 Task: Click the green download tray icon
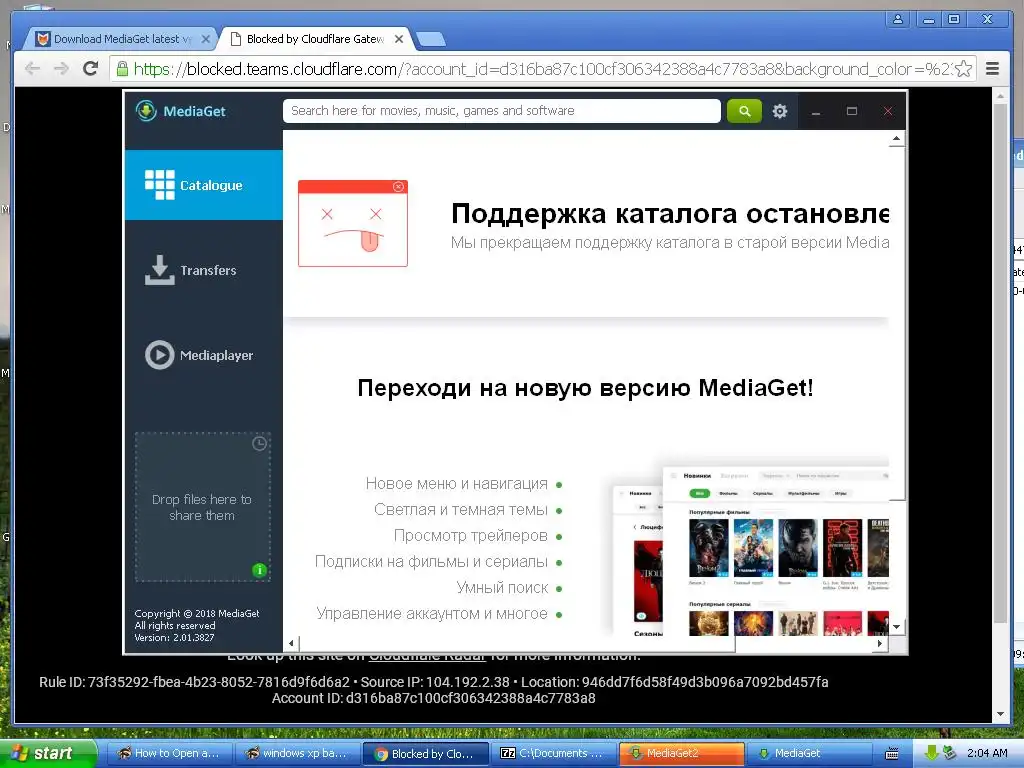click(931, 753)
